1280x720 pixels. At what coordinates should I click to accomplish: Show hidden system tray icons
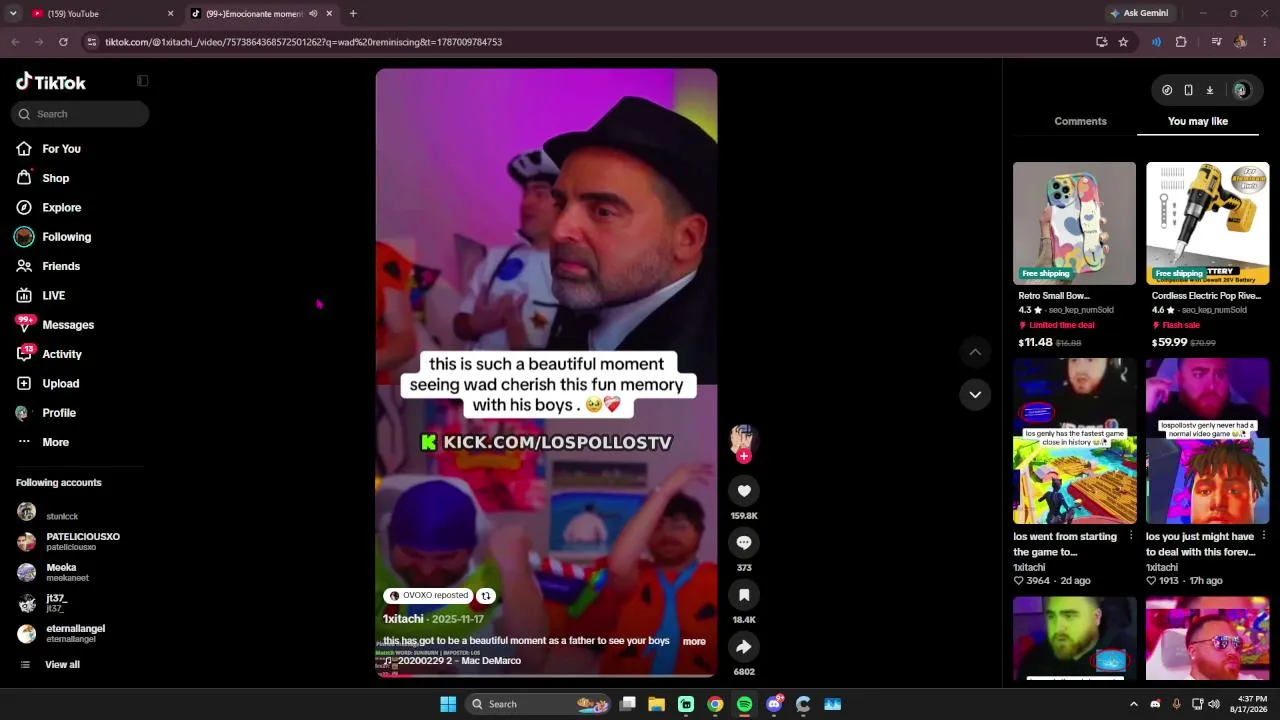pos(1133,704)
